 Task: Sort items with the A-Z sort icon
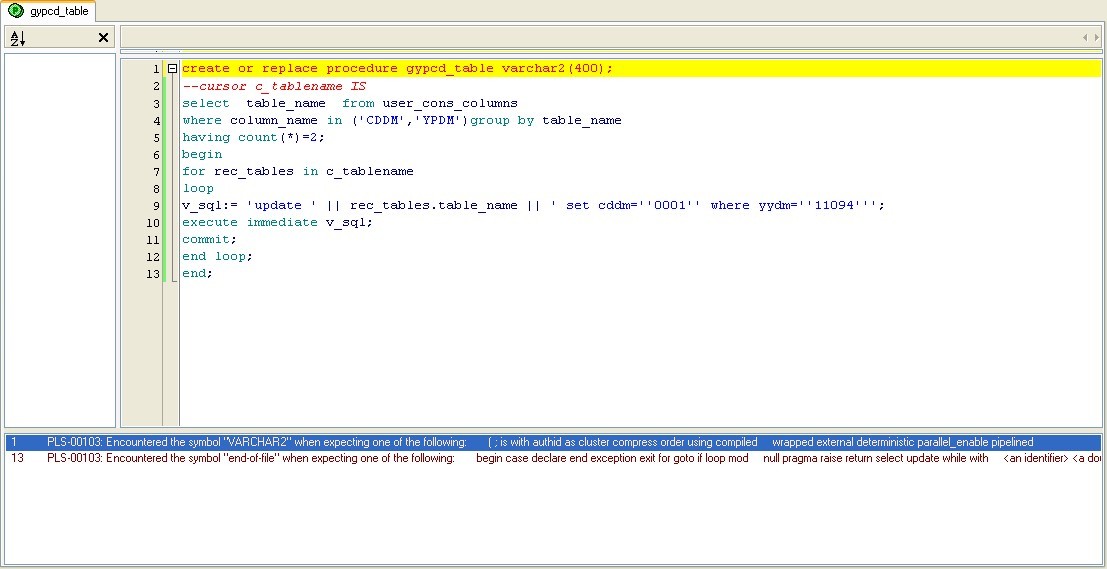pos(18,38)
